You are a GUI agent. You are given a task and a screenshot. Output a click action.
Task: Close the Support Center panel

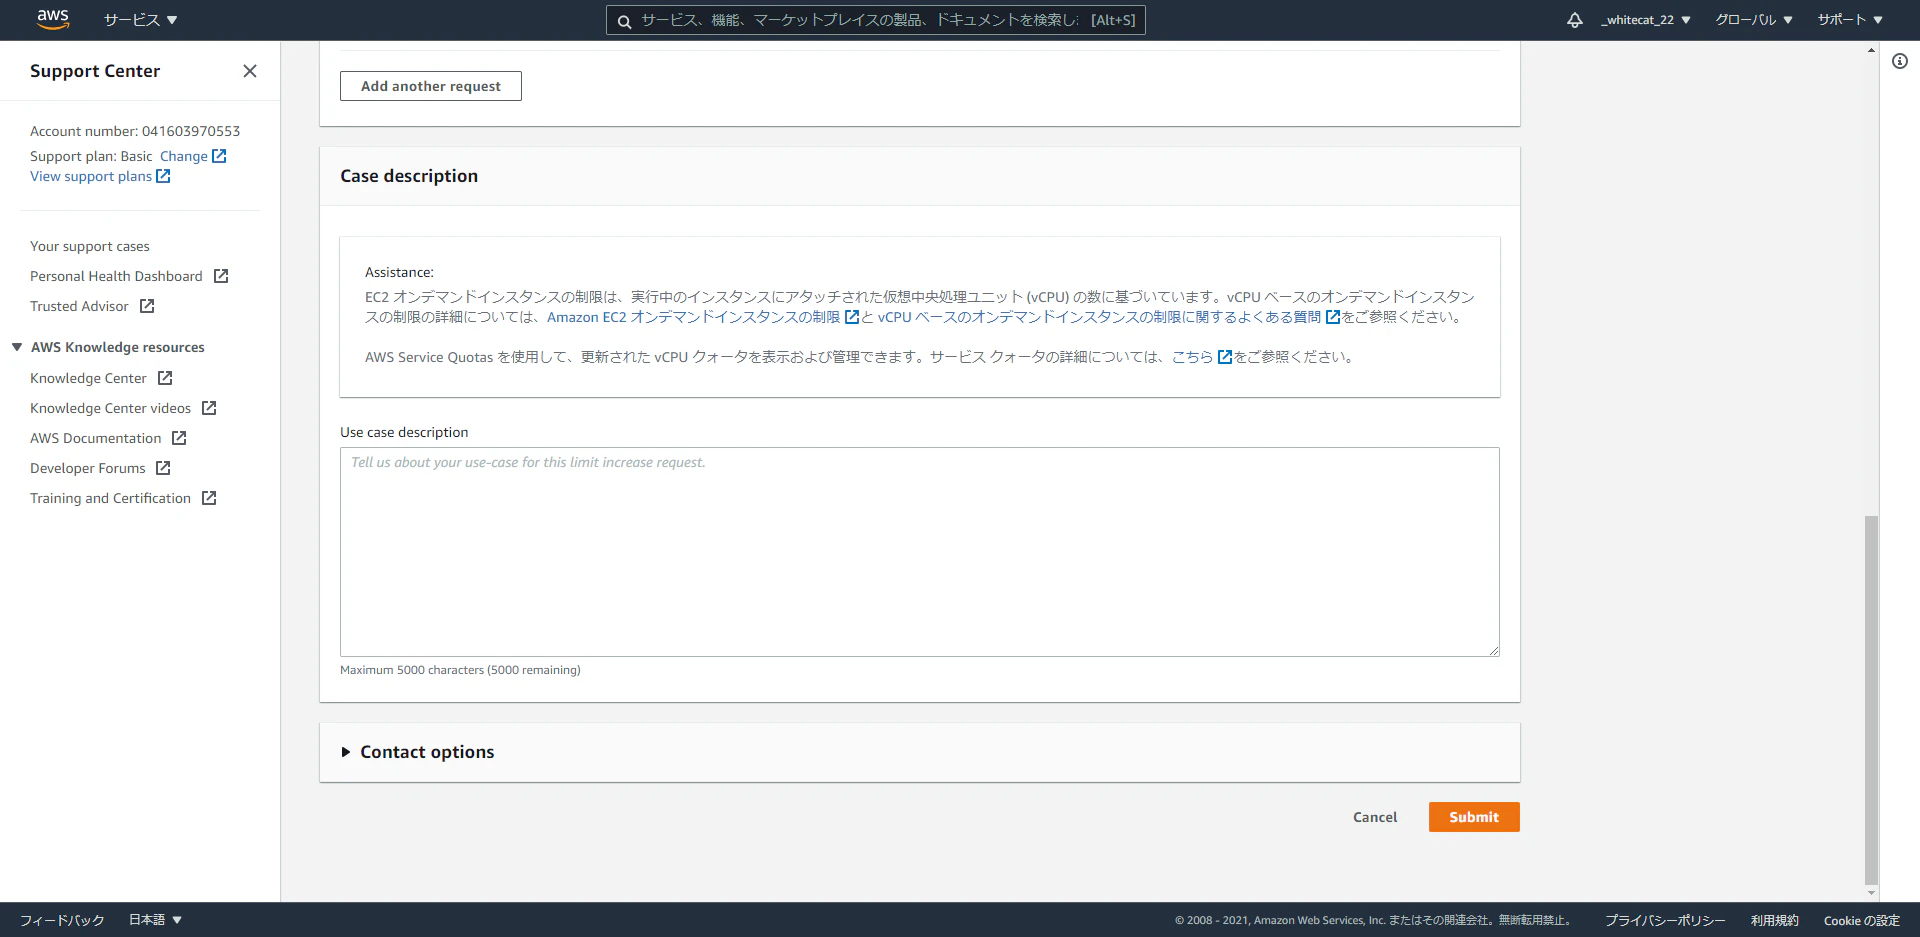[x=250, y=71]
